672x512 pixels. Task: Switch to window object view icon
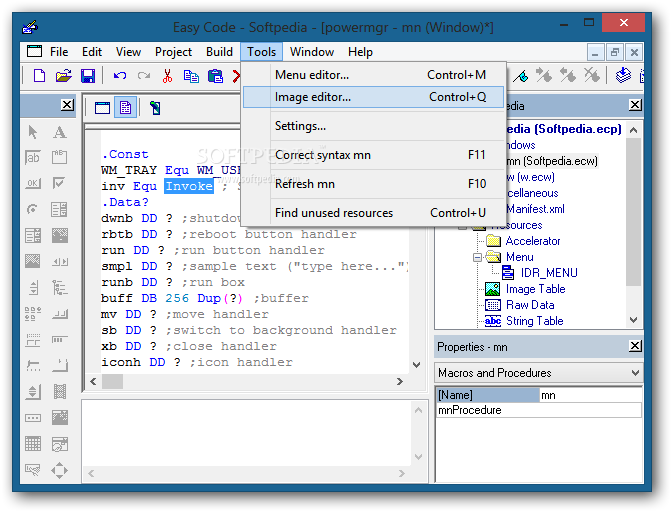tap(102, 108)
